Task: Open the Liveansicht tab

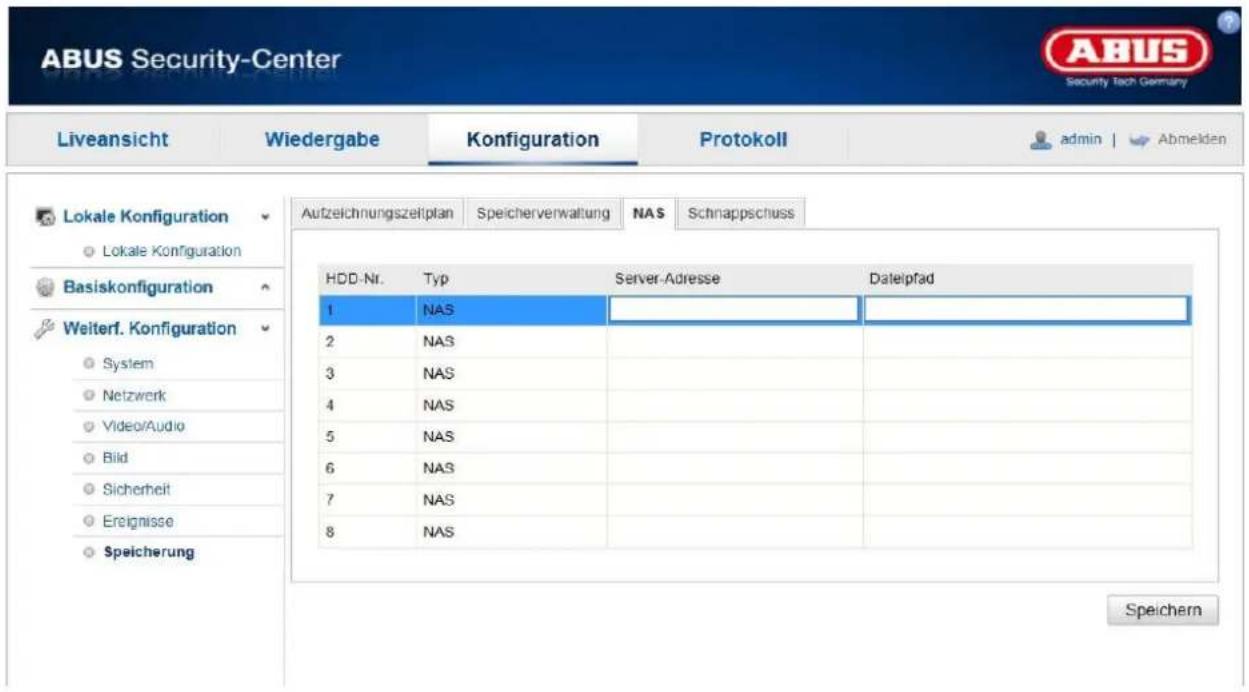Action: click(x=110, y=139)
